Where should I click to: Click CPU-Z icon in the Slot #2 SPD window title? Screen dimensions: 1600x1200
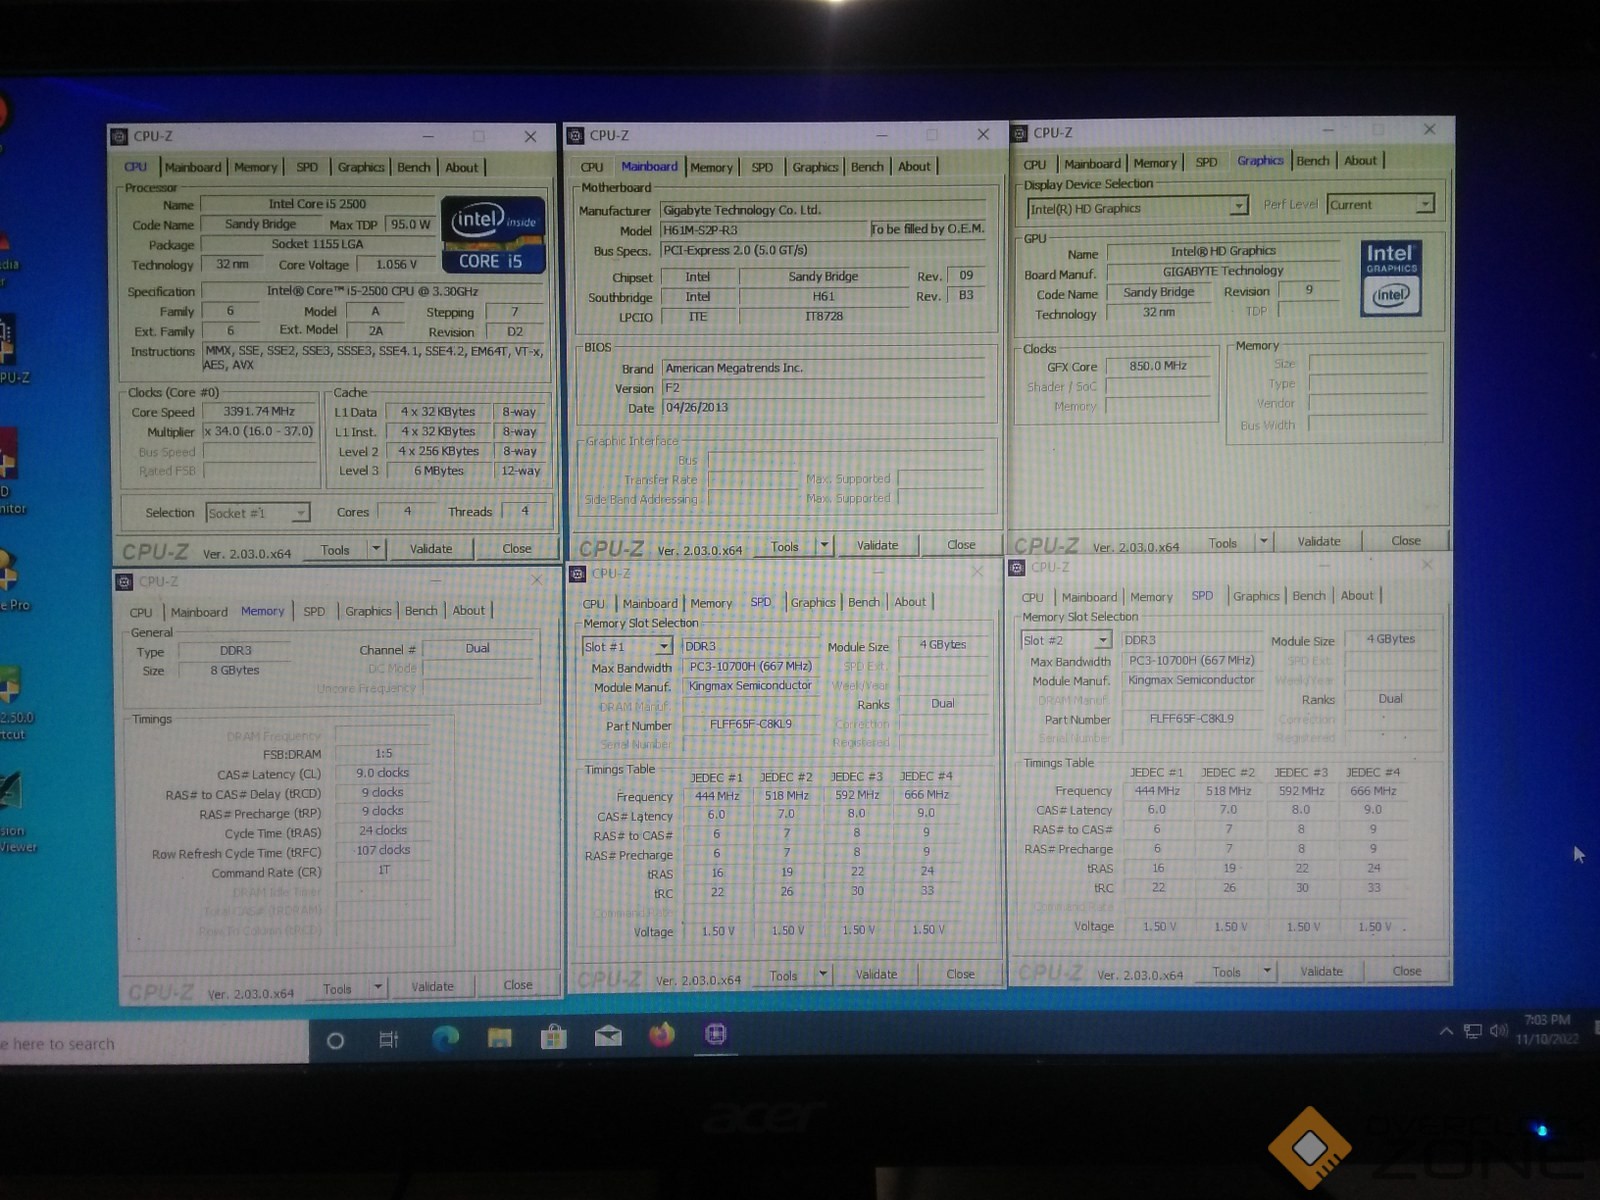pyautogui.click(x=1017, y=567)
